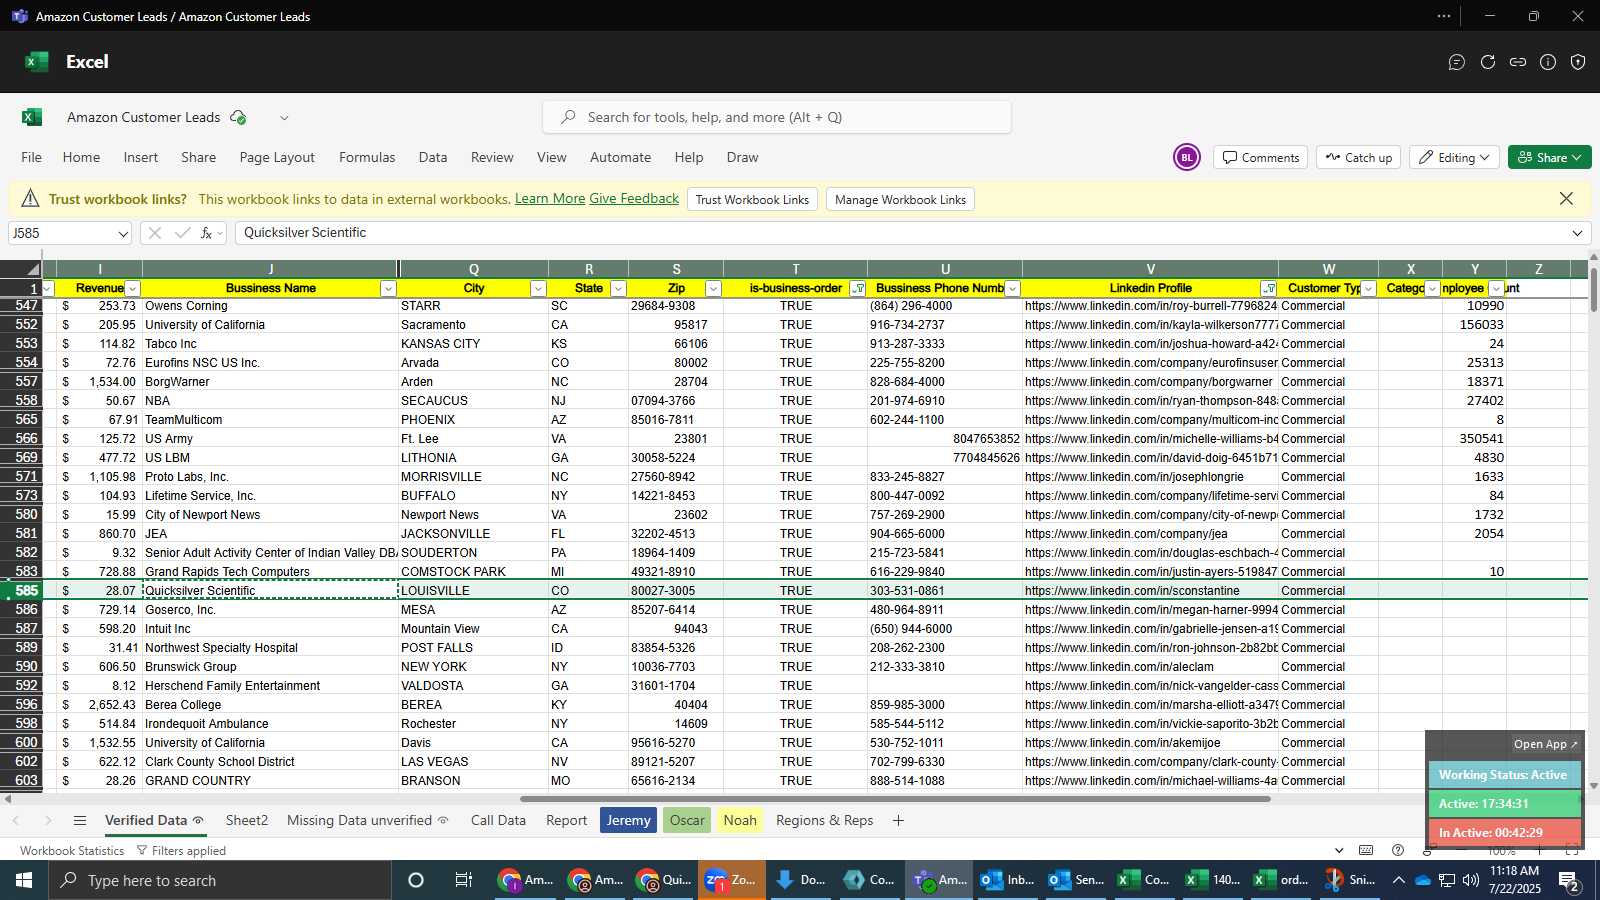Screen dimensions: 1600x900
Task: Open the File menu
Action: click(32, 157)
